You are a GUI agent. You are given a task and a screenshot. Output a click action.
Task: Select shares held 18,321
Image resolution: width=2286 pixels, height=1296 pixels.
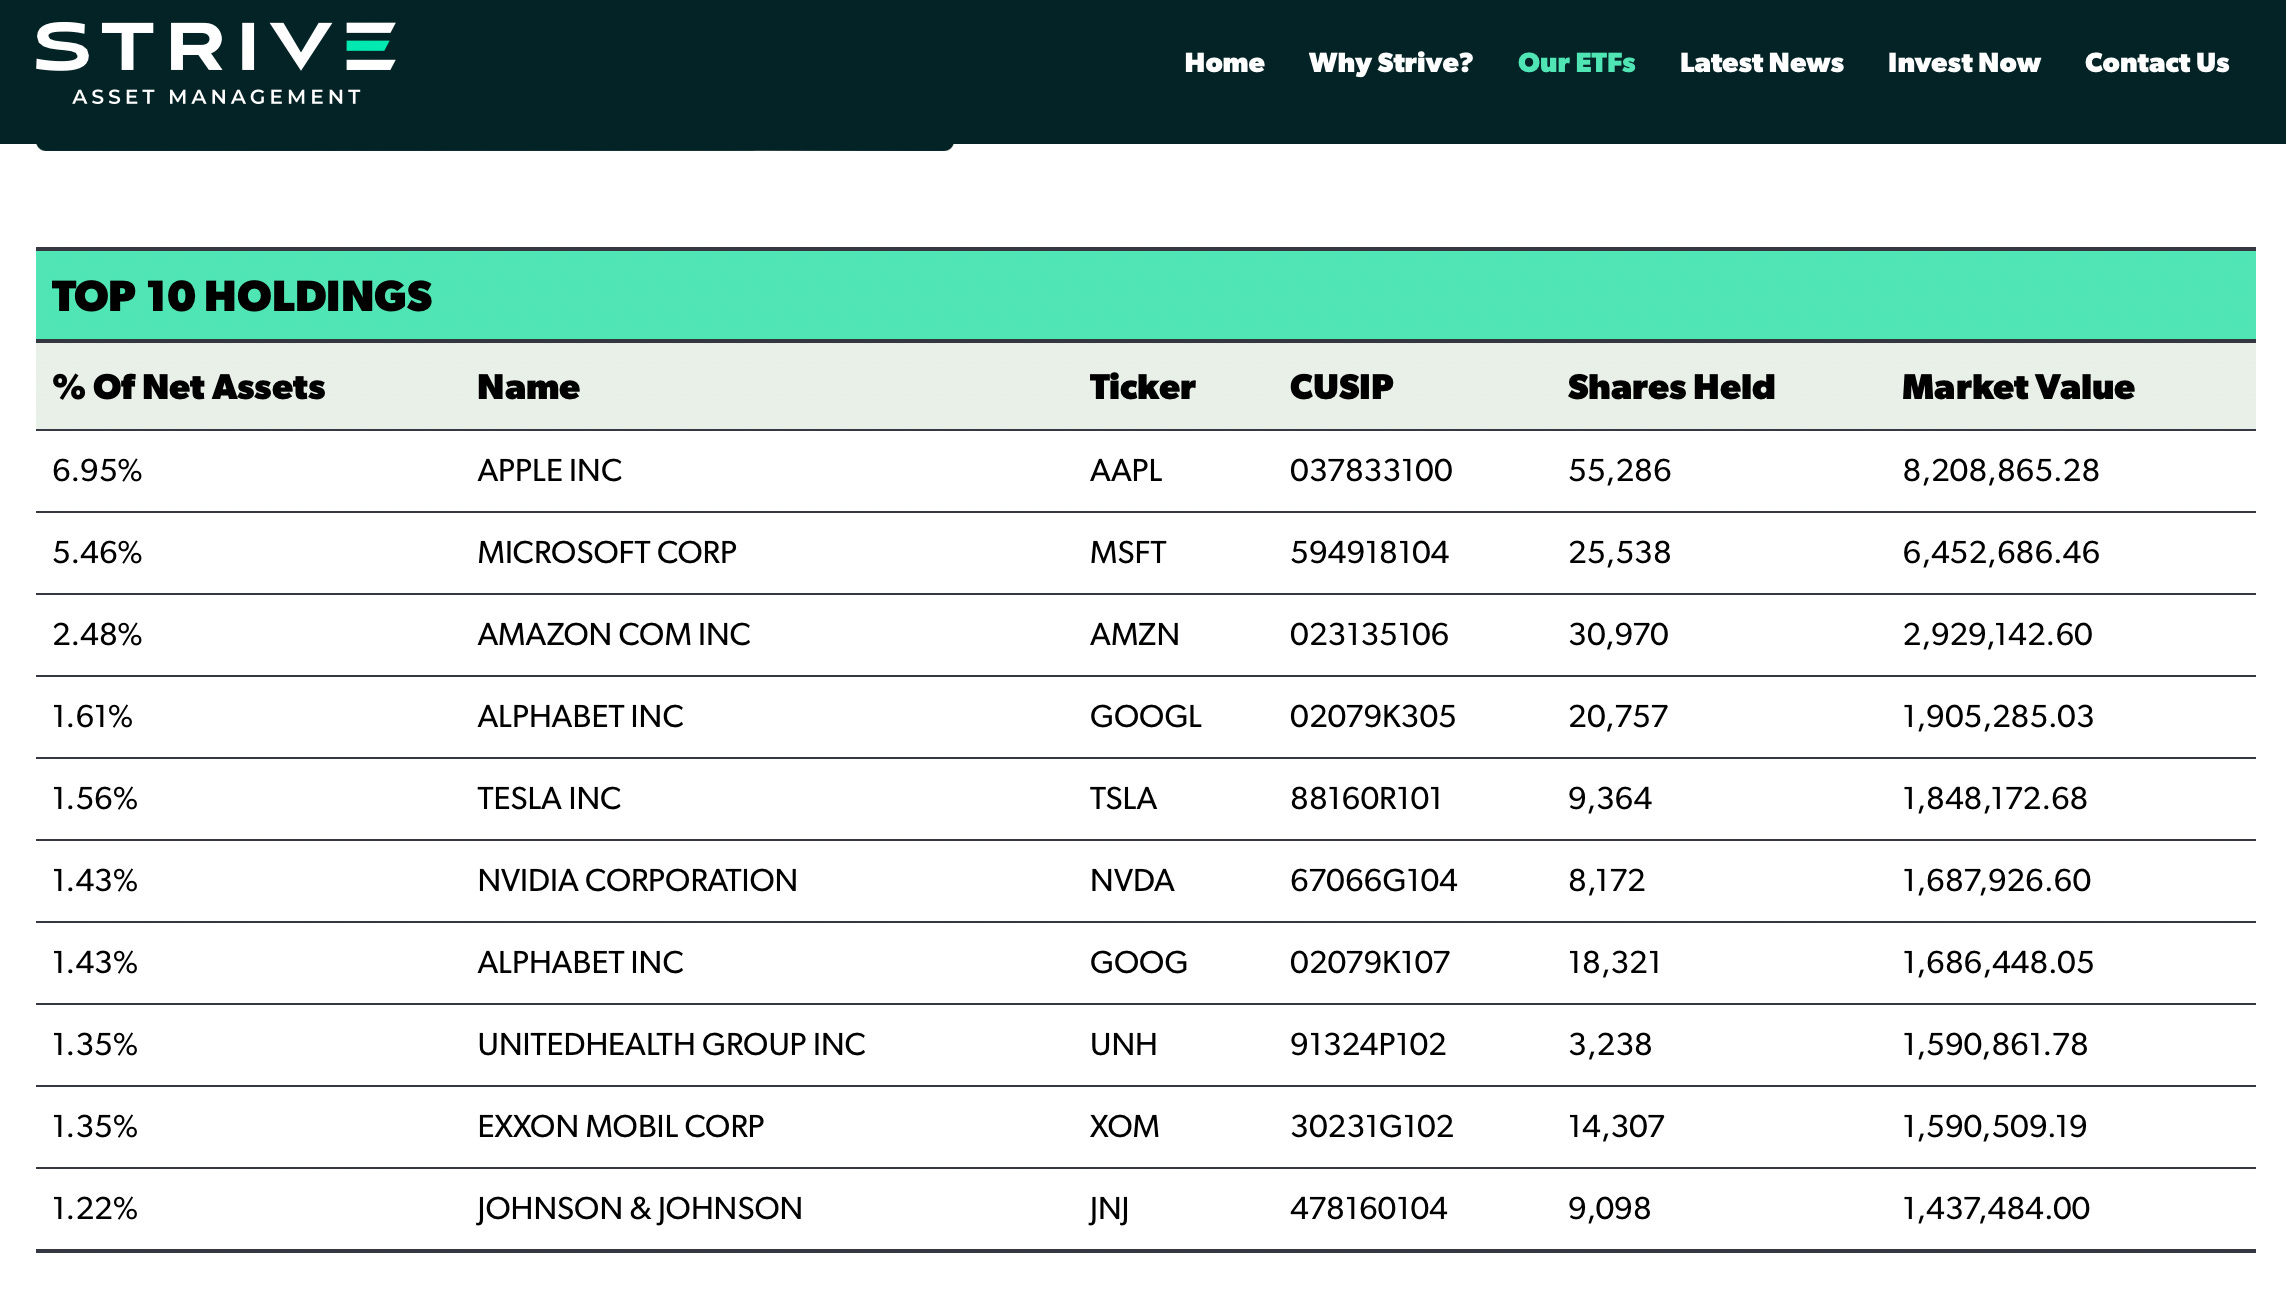[1614, 962]
